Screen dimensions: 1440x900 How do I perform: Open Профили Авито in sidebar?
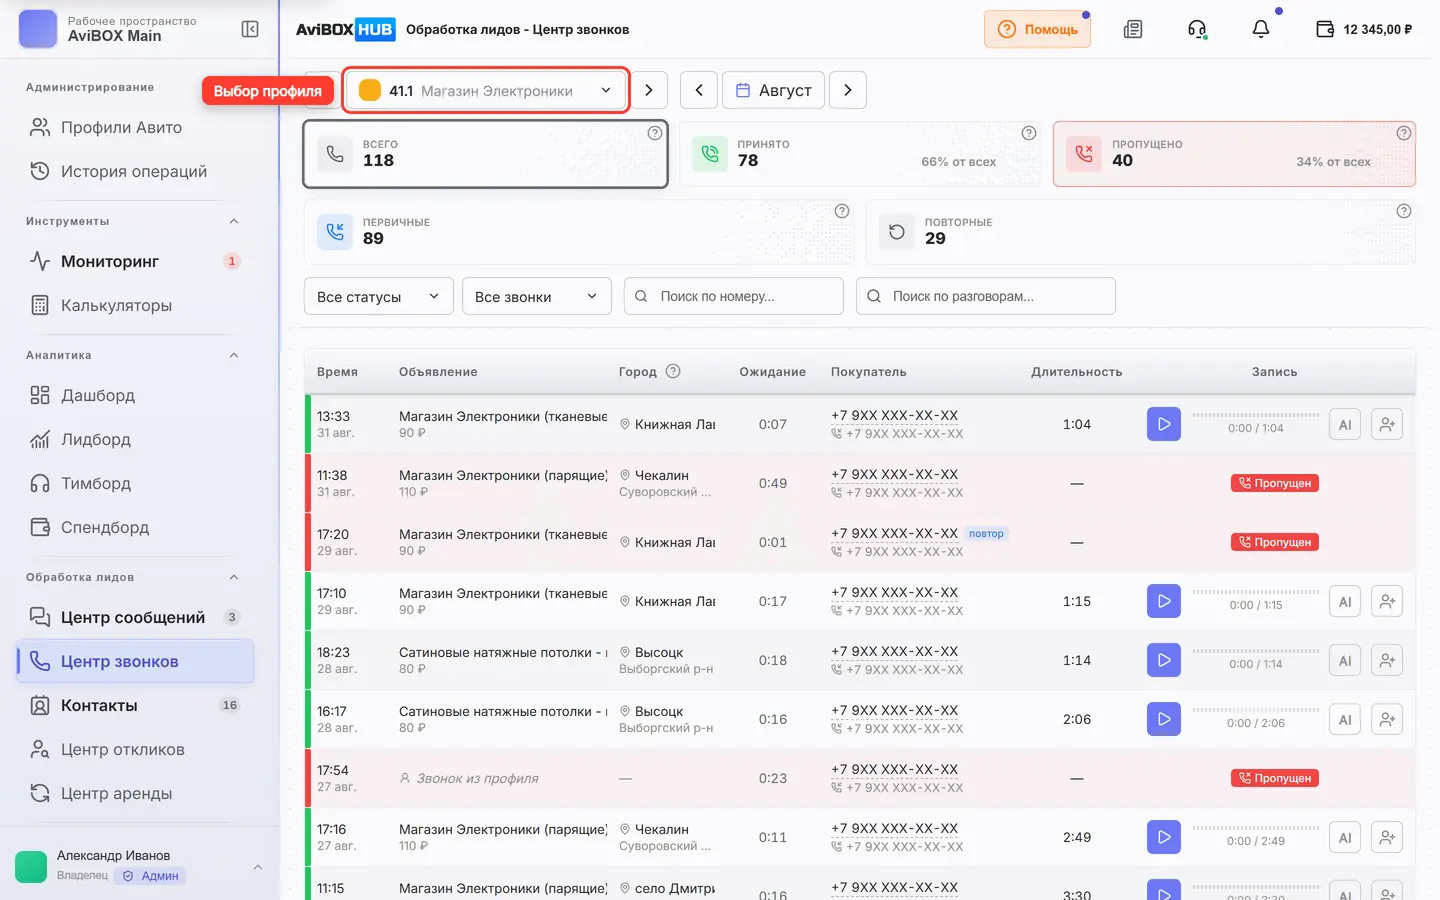click(135, 127)
